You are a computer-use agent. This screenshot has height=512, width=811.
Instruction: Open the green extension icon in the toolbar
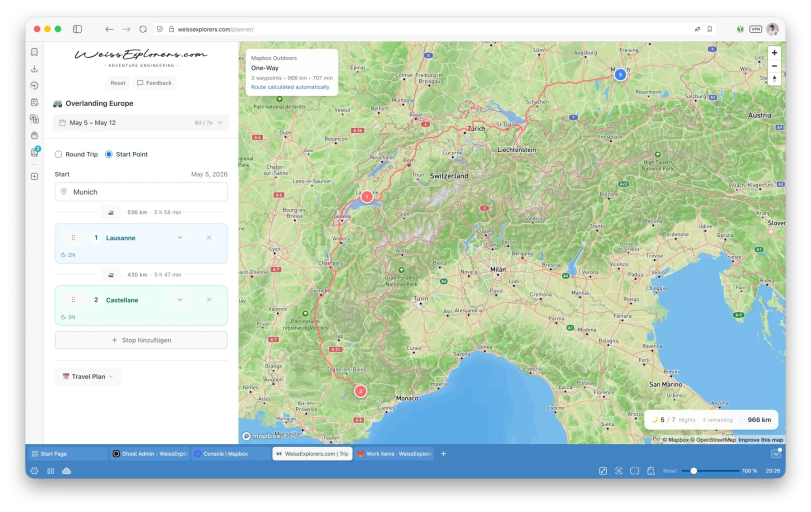click(x=740, y=29)
